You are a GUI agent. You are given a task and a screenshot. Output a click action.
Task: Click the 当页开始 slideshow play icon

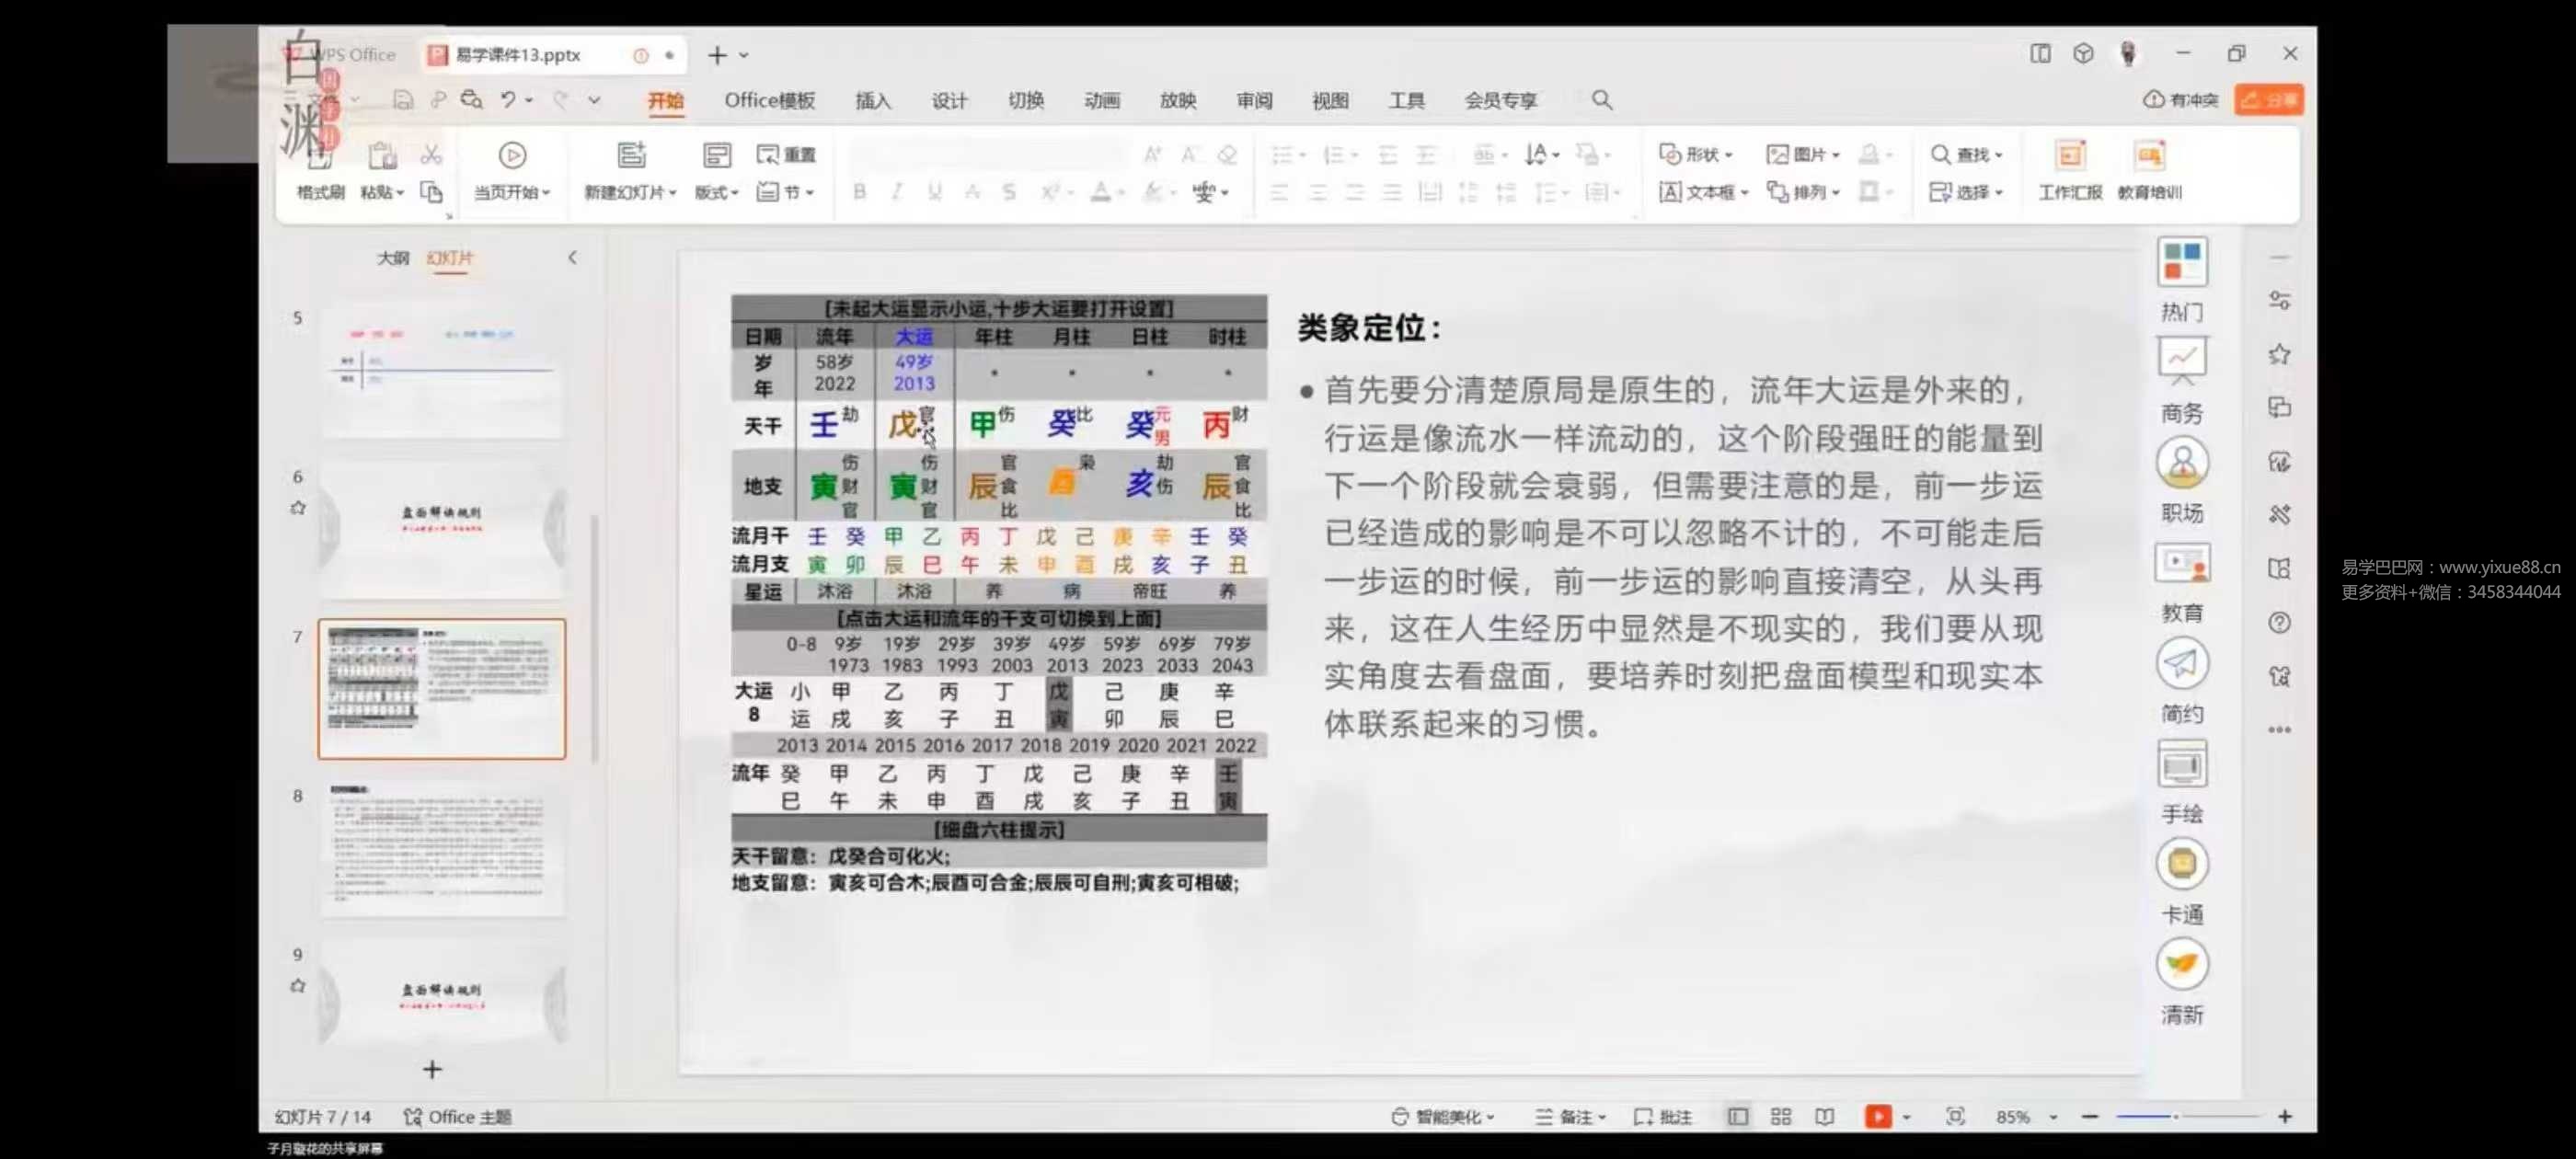[512, 156]
